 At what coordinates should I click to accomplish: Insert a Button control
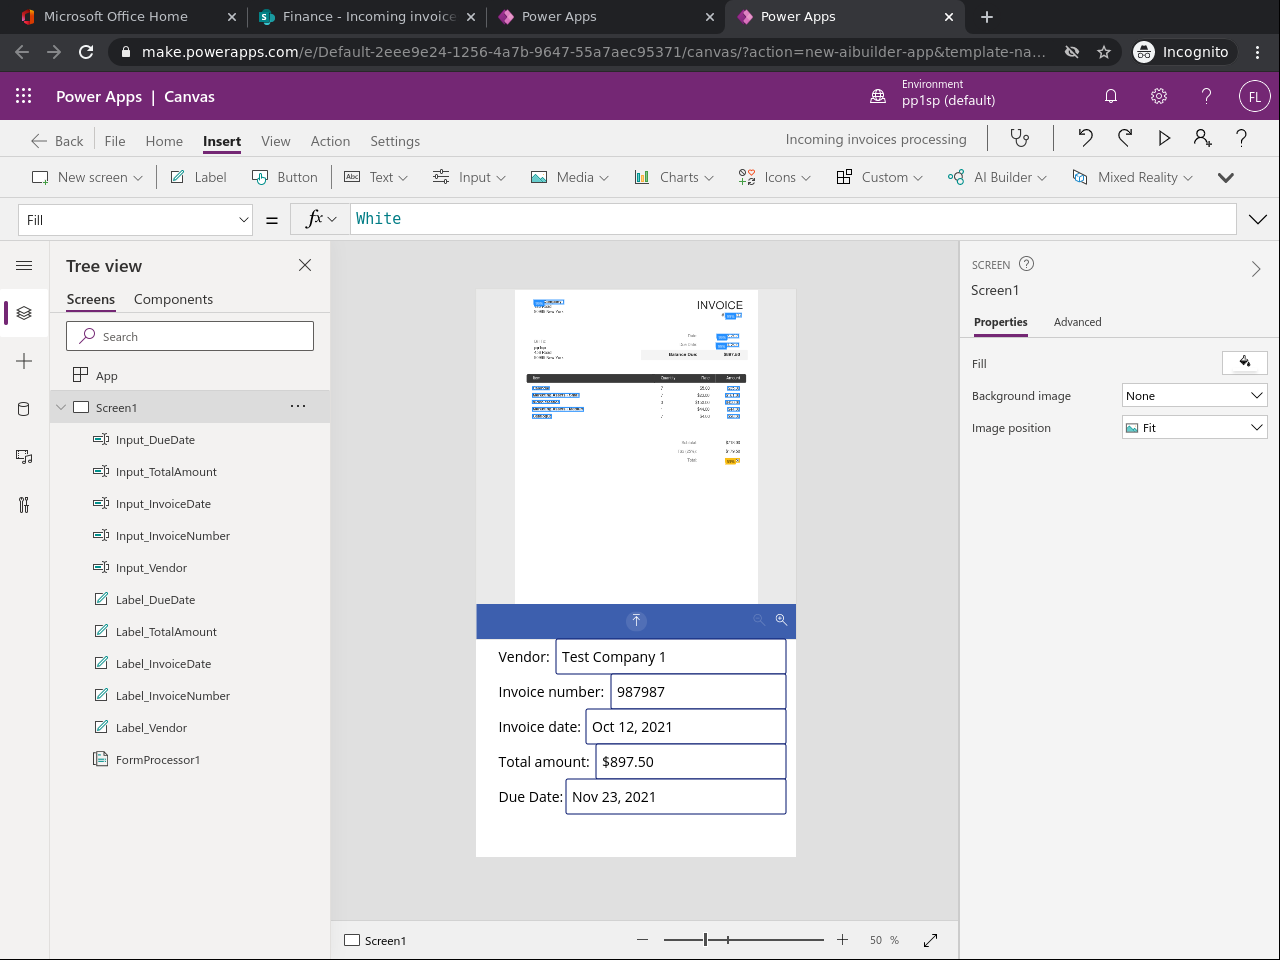[285, 177]
